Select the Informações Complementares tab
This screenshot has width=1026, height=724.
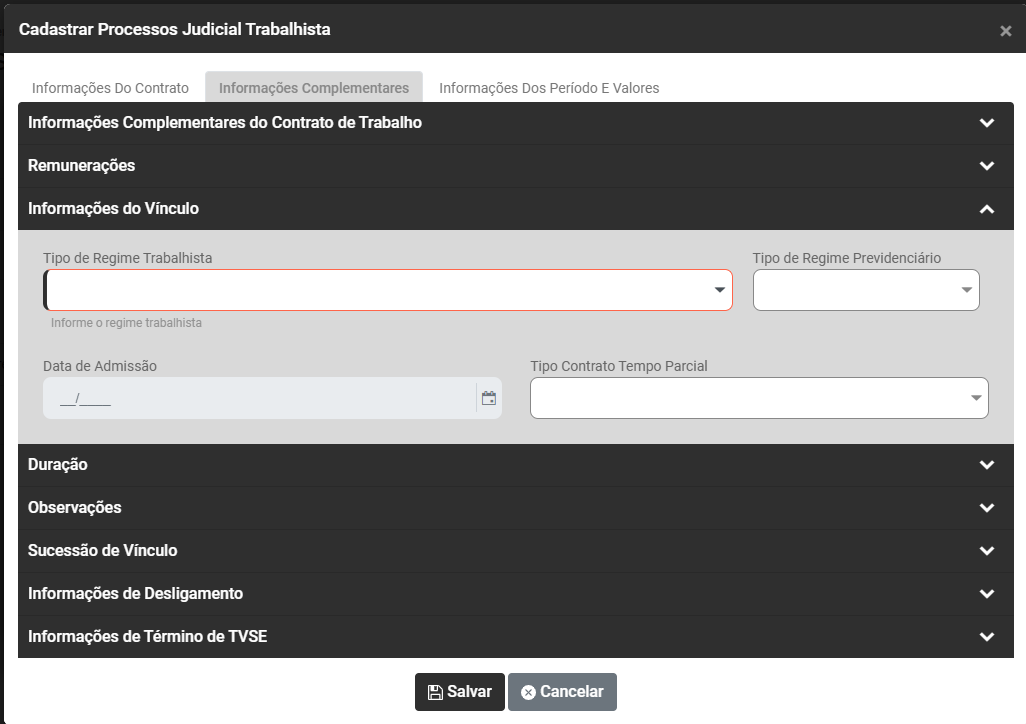click(314, 88)
